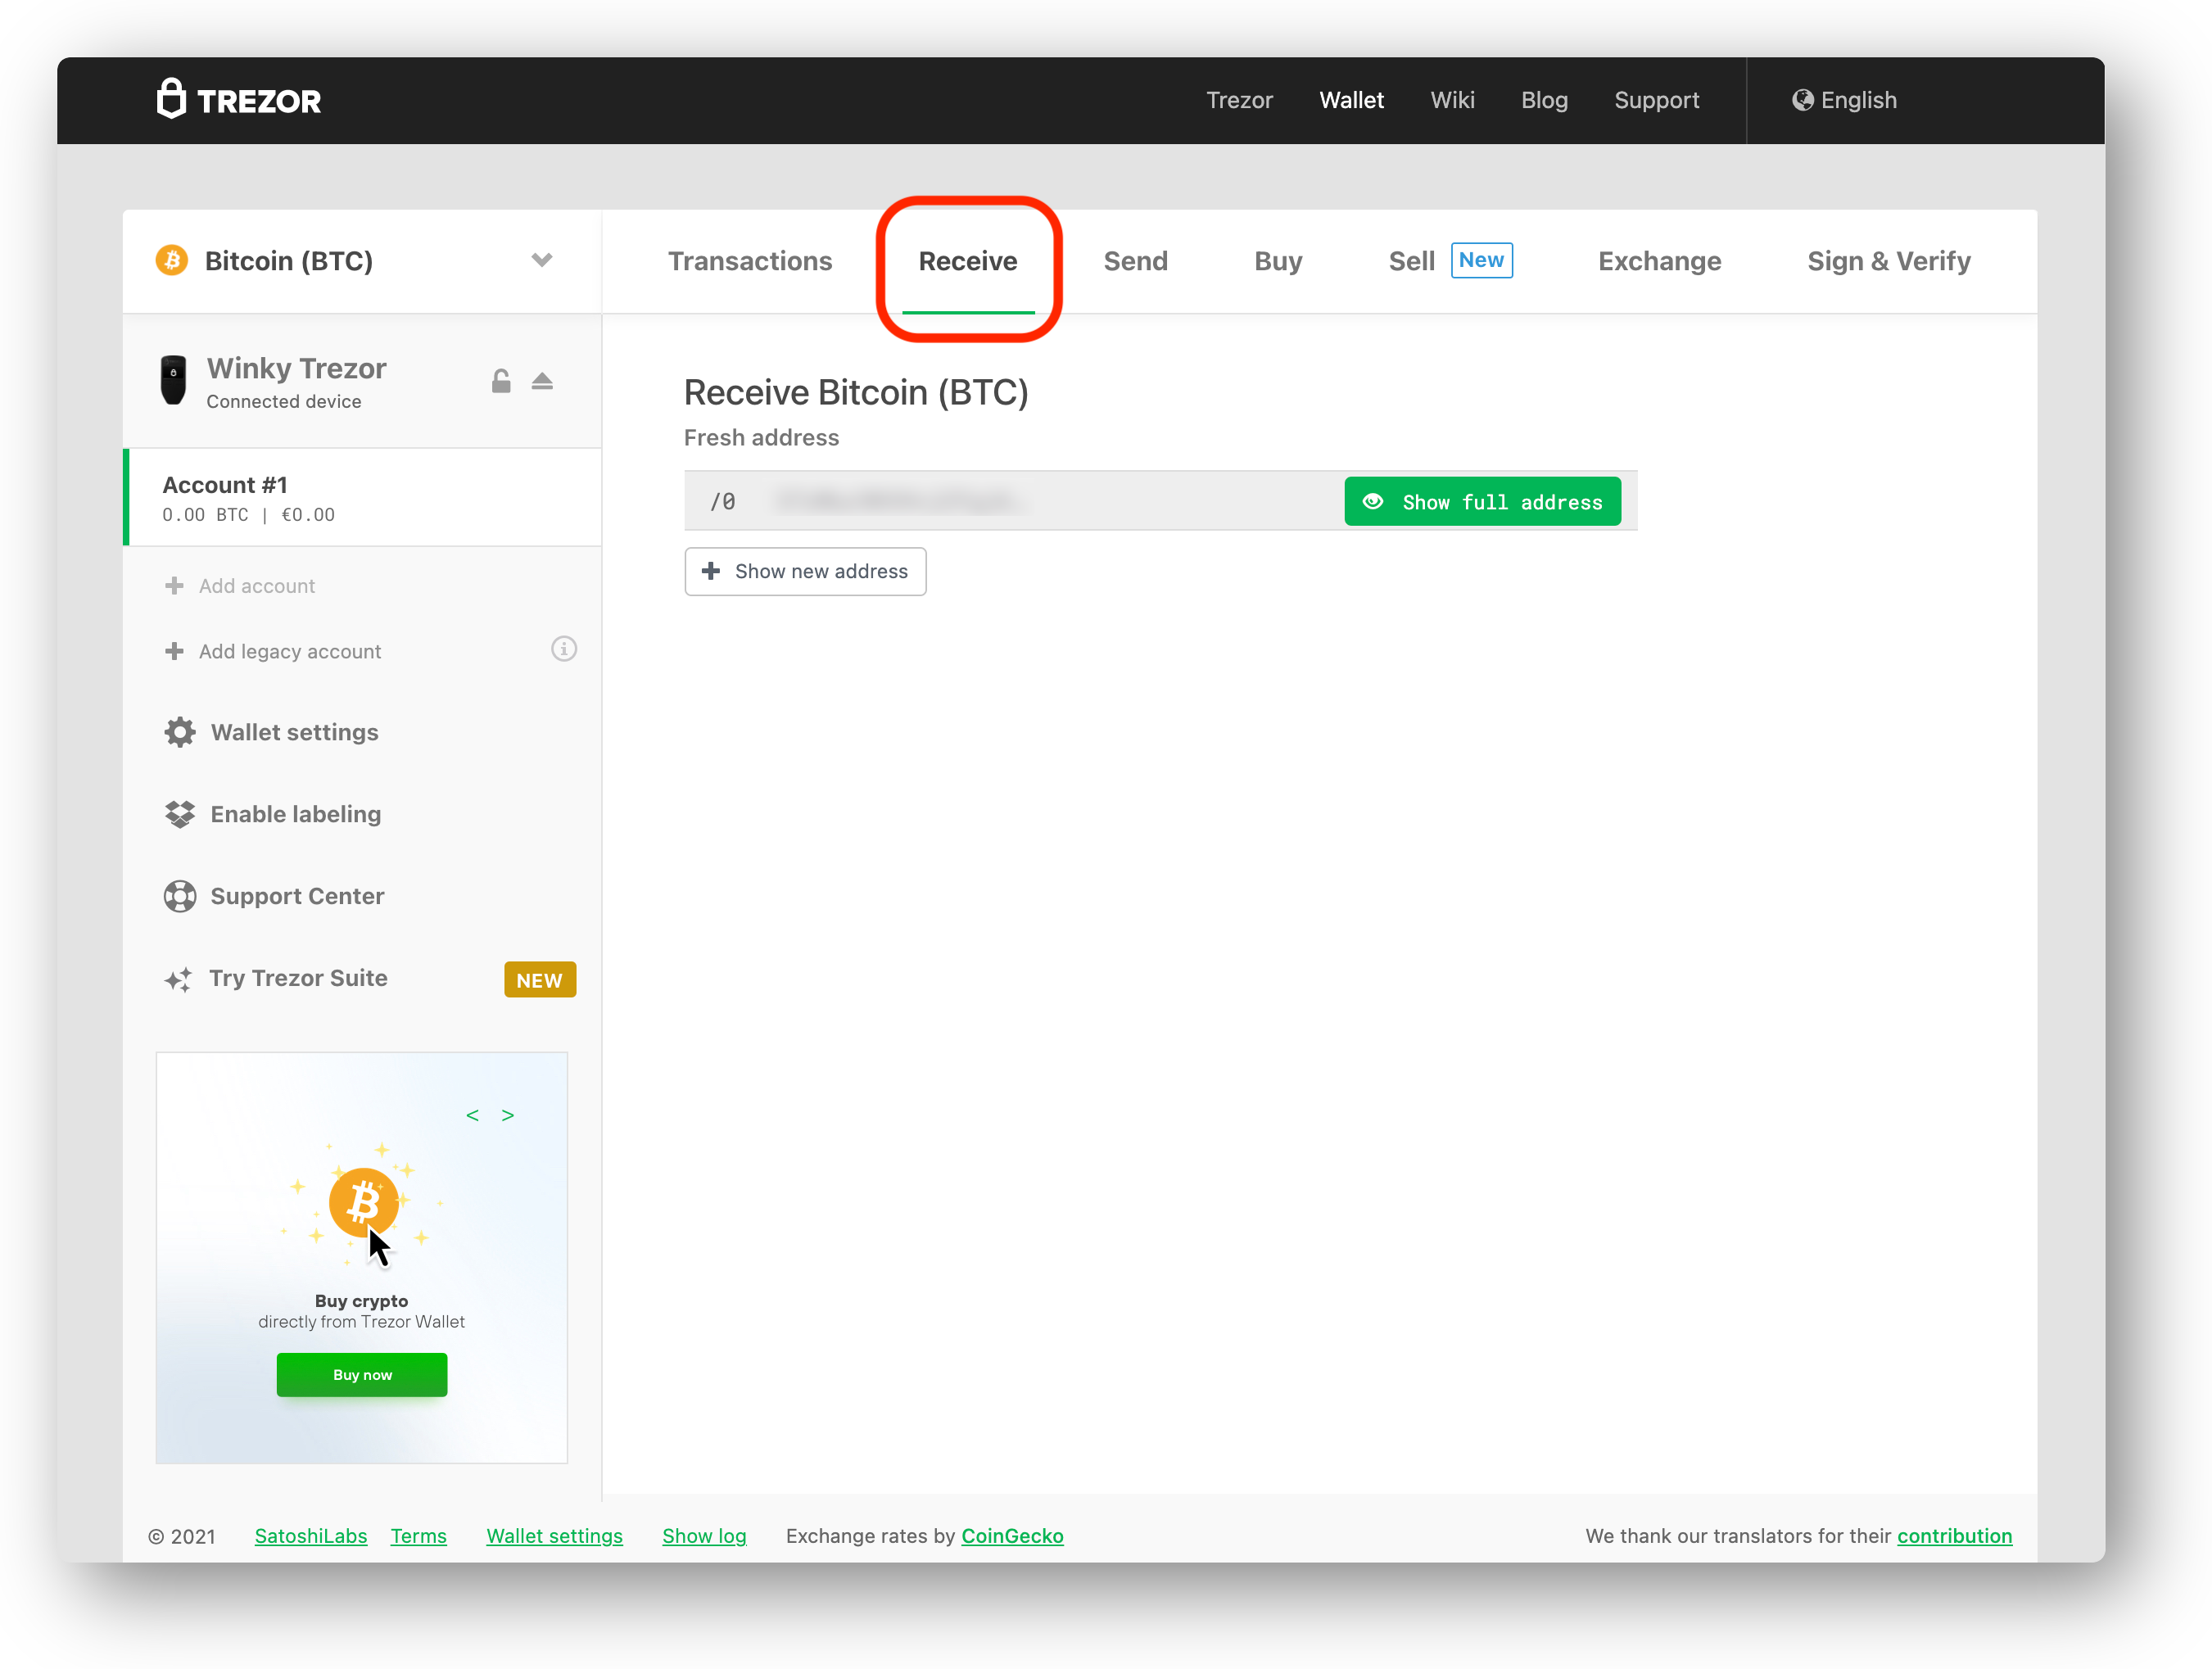Click the Wallet settings gear icon
Viewport: 2212px width, 1669px height.
coord(175,731)
